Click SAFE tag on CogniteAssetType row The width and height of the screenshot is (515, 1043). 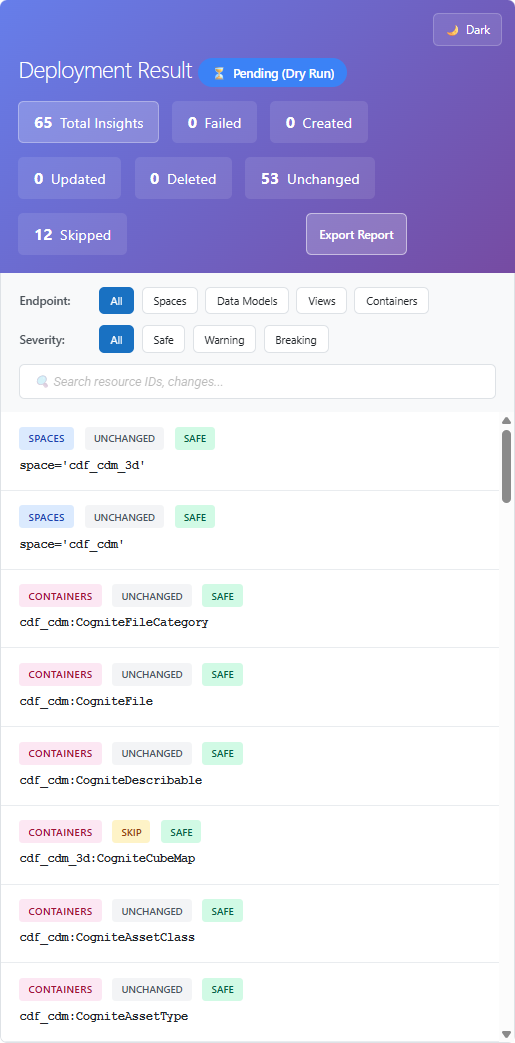tap(222, 989)
